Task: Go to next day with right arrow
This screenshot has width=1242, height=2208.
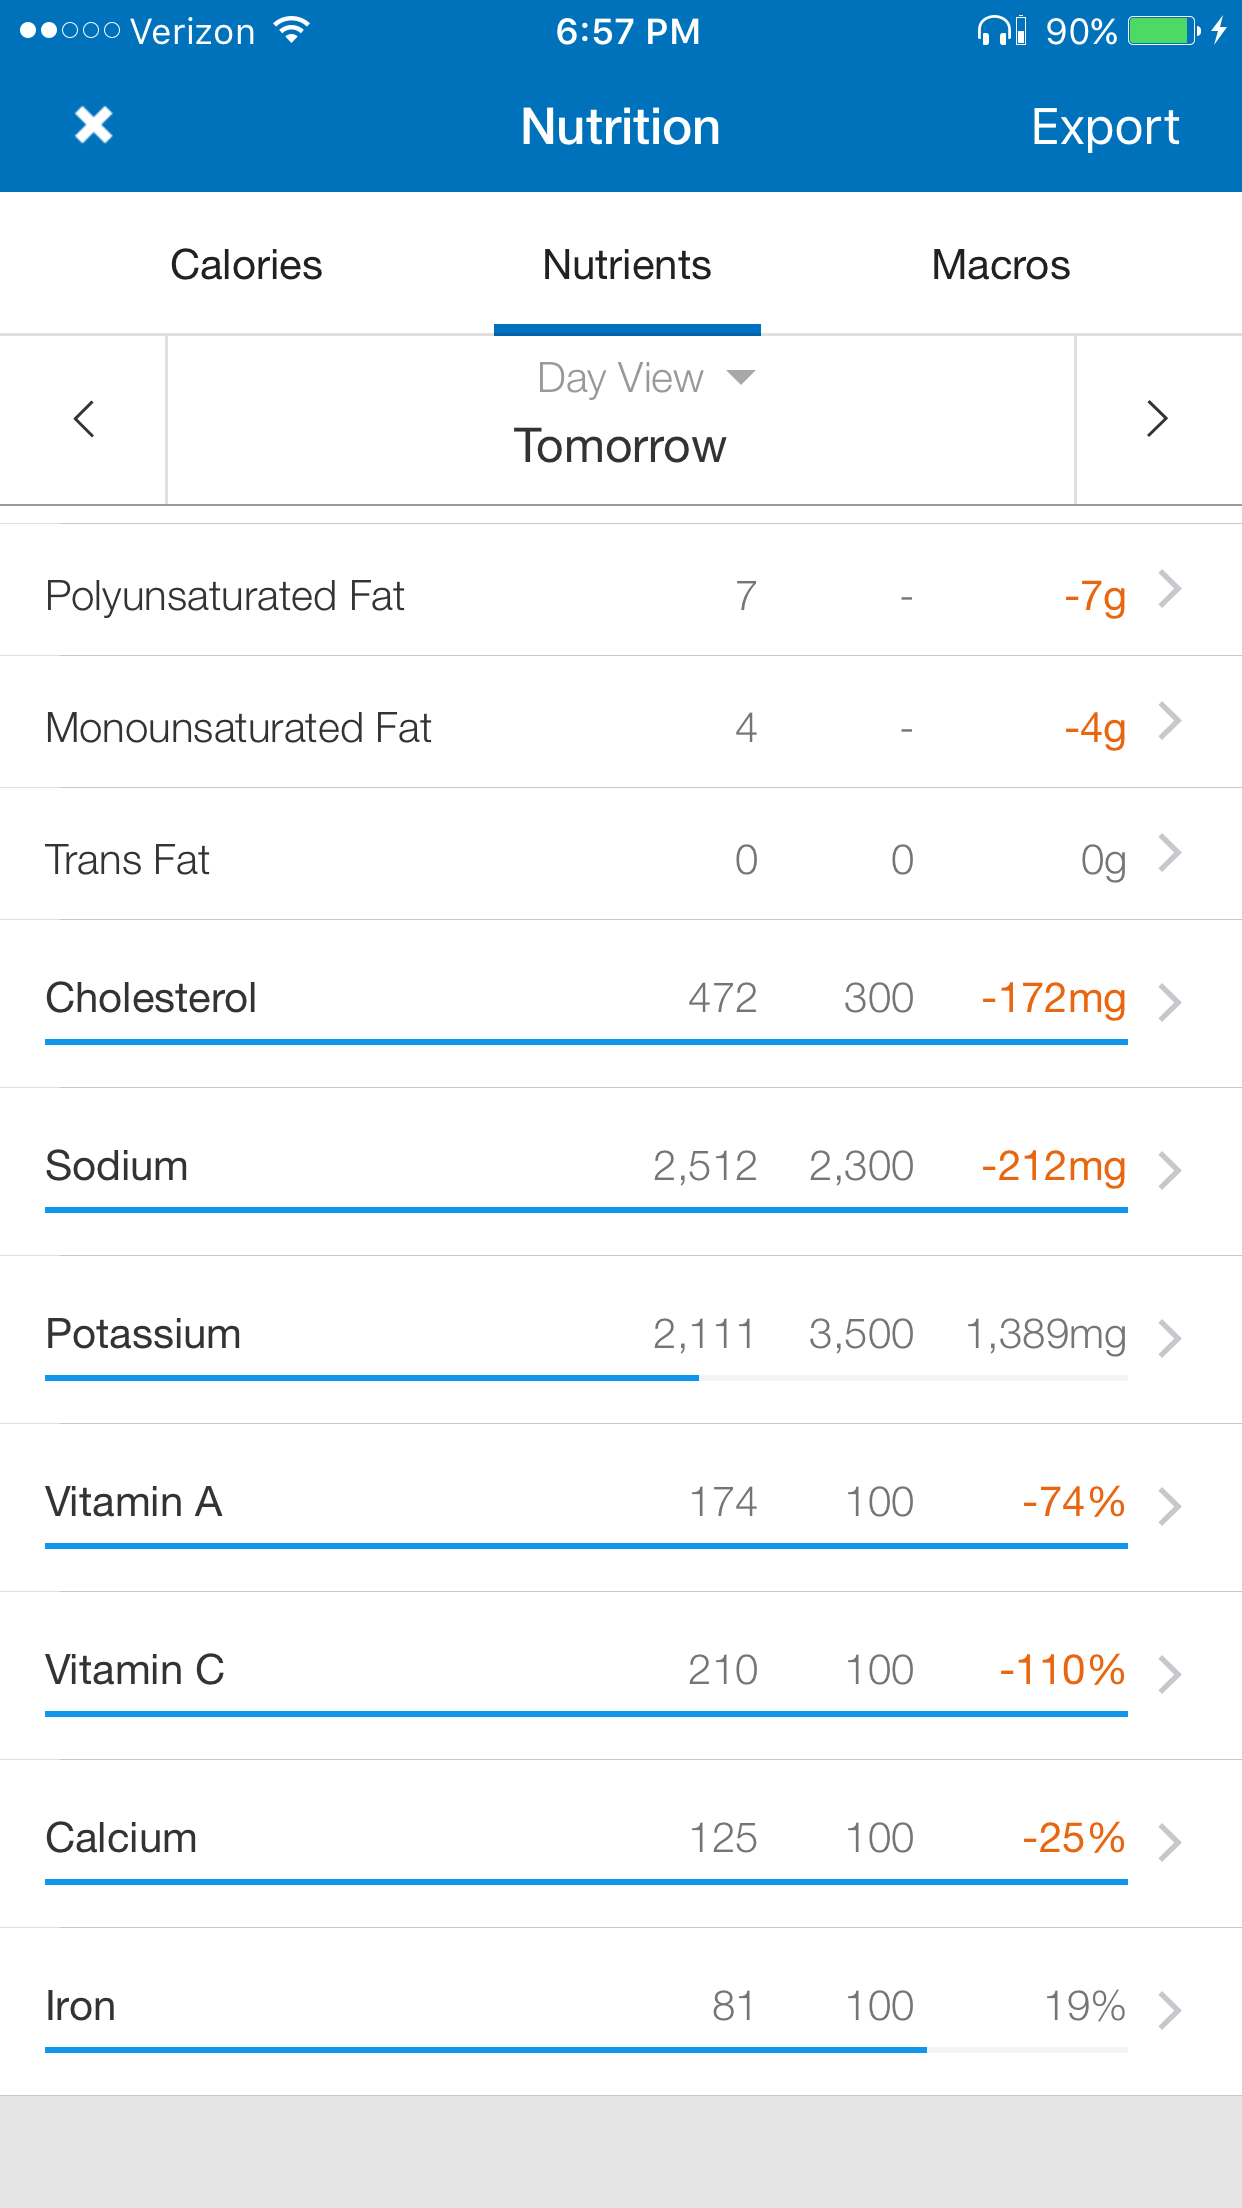Action: (x=1157, y=419)
